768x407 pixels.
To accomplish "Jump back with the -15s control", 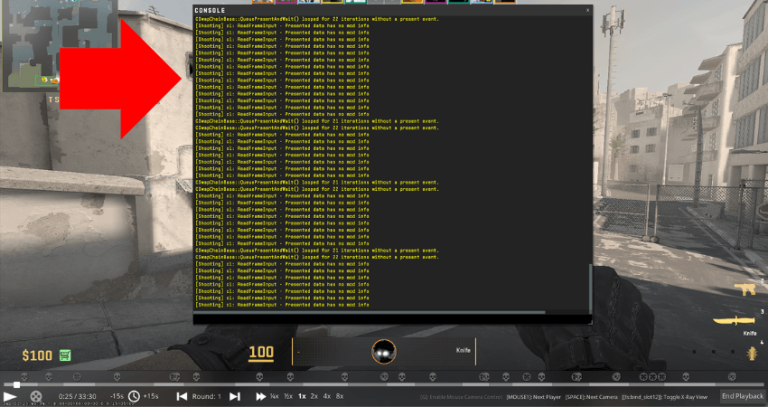I will (117, 396).
